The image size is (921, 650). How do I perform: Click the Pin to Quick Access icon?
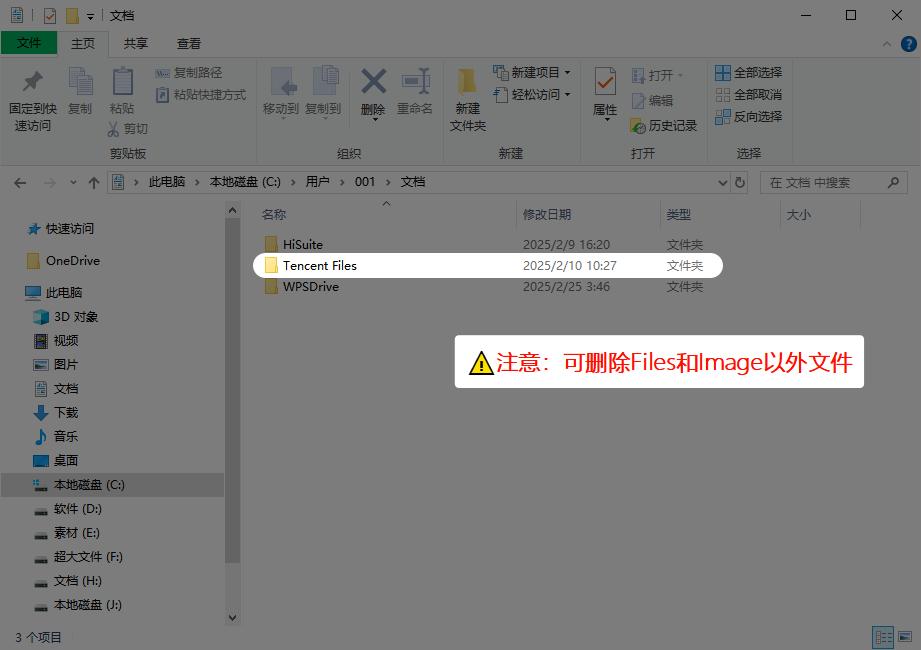[x=32, y=90]
